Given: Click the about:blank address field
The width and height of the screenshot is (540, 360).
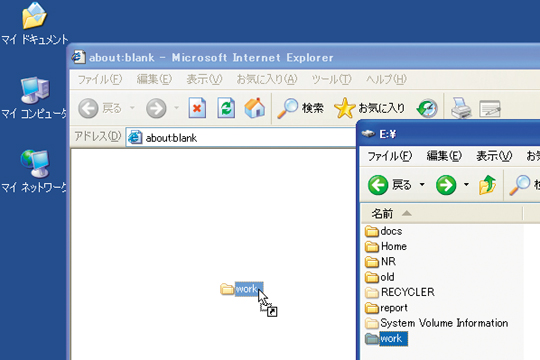Looking at the screenshot, I should [241, 138].
